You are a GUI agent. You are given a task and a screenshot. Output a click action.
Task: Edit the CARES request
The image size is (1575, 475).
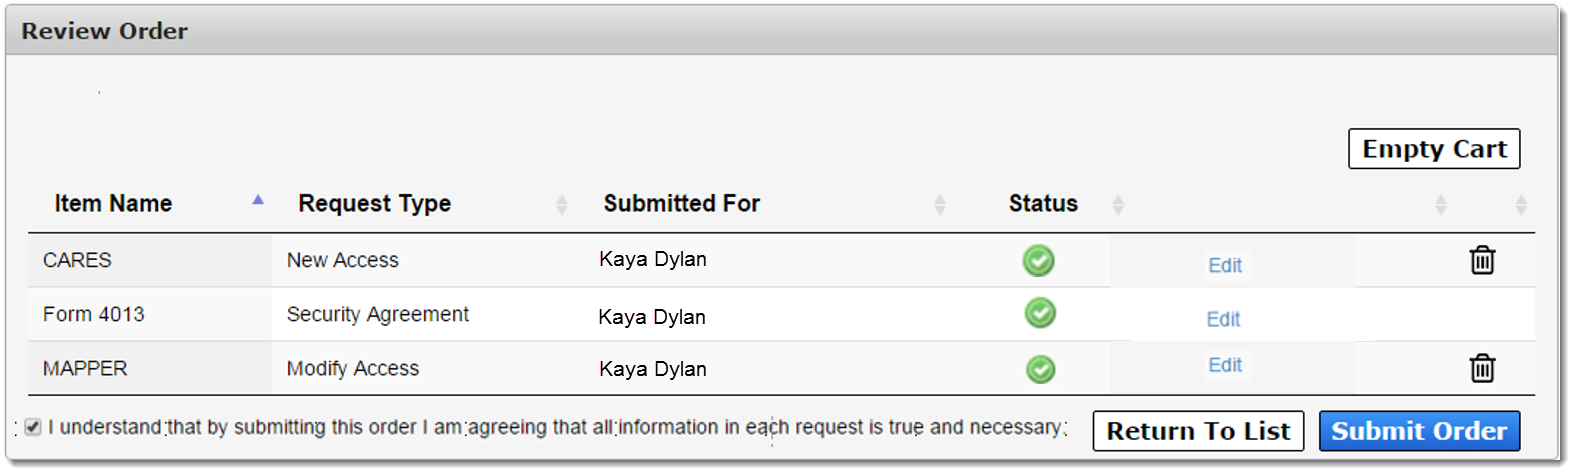1225,265
